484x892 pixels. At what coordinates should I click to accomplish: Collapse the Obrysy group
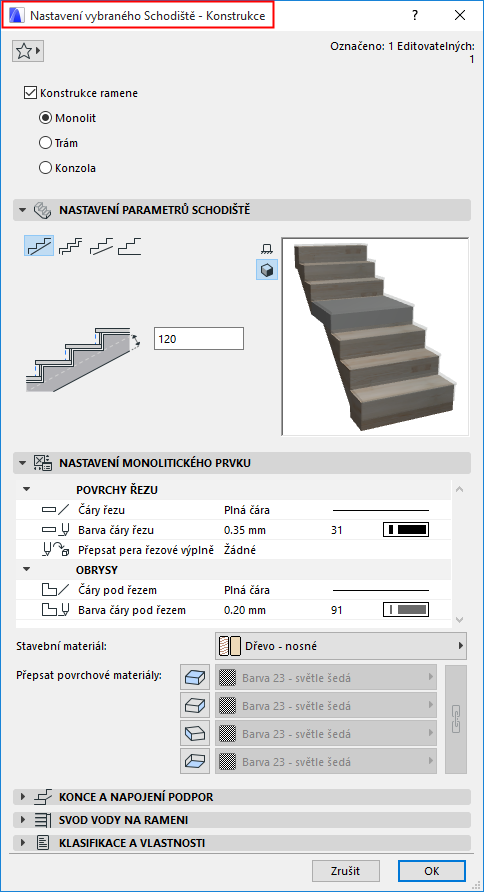click(x=27, y=569)
